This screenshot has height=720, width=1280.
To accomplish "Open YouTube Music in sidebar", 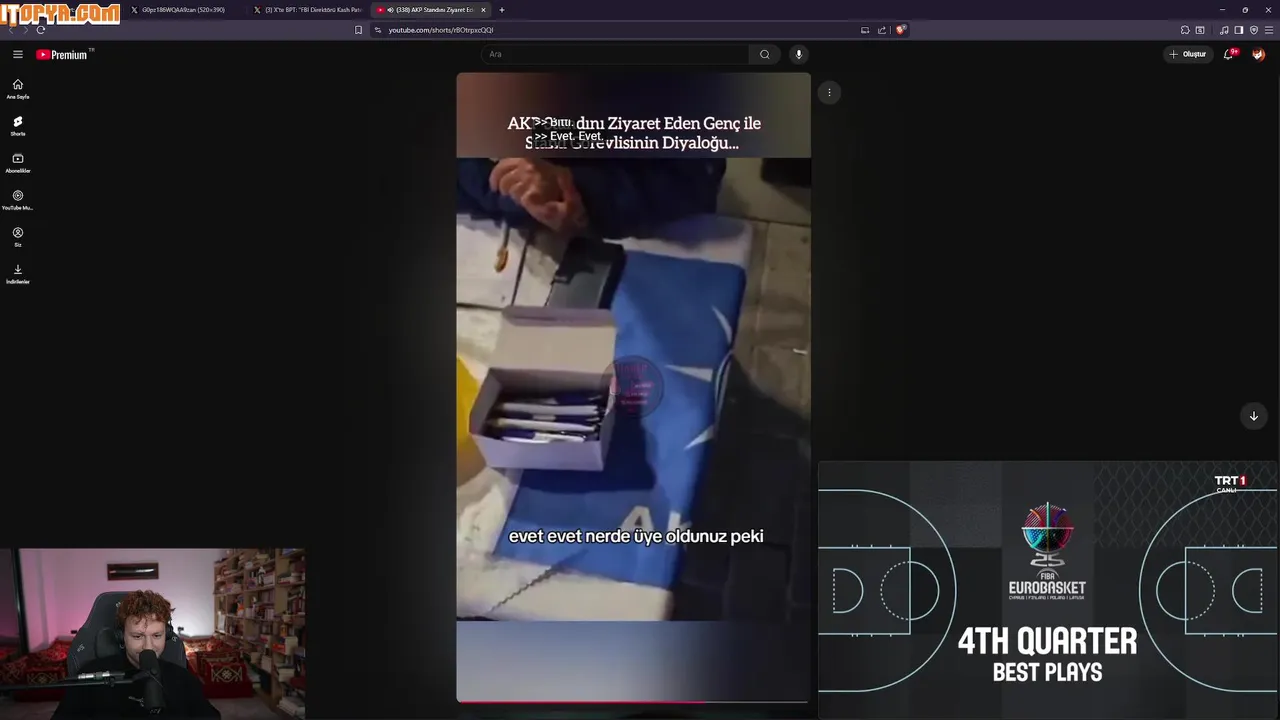I will pyautogui.click(x=18, y=200).
